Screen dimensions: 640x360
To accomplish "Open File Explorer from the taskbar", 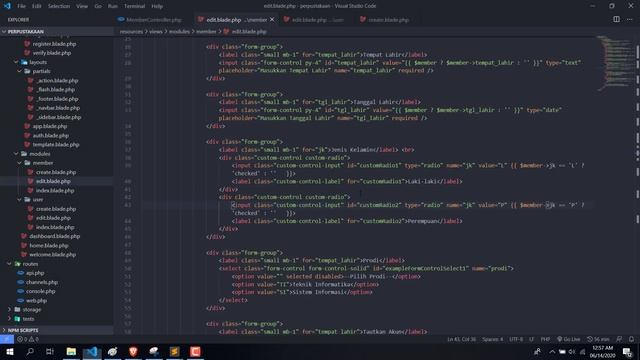I will click(x=71, y=351).
